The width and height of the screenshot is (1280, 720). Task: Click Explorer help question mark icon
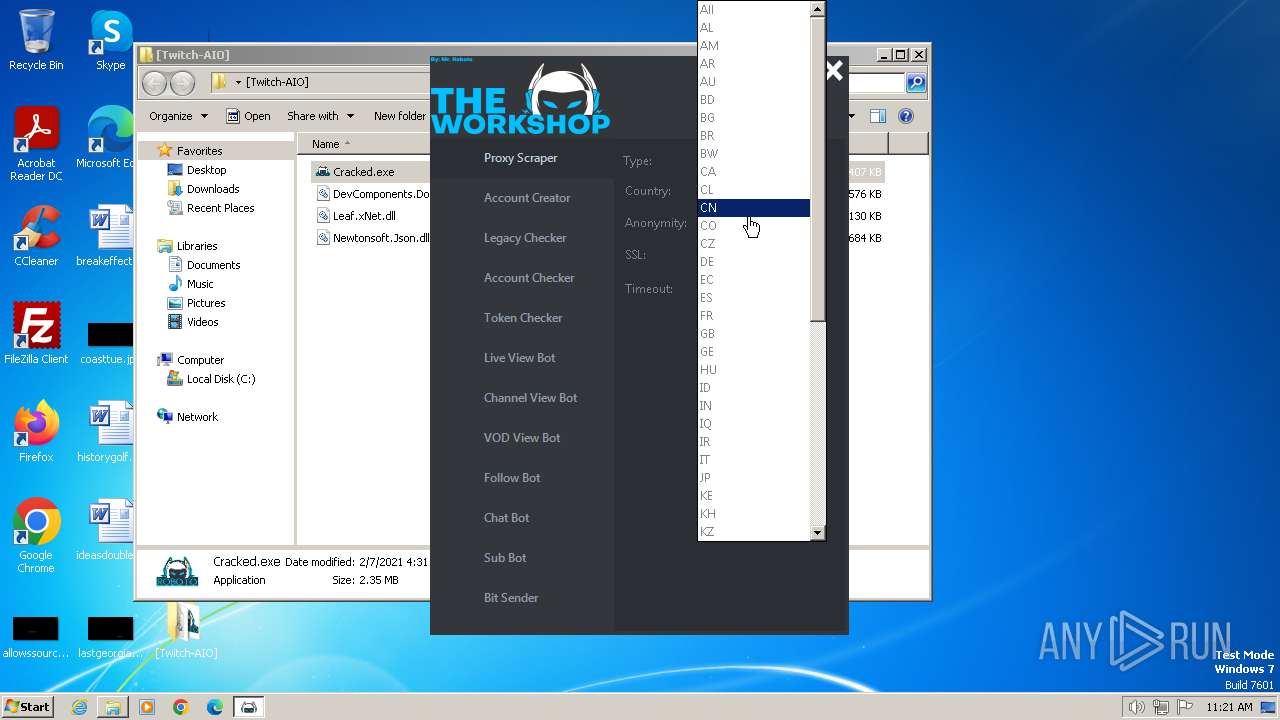coord(906,116)
